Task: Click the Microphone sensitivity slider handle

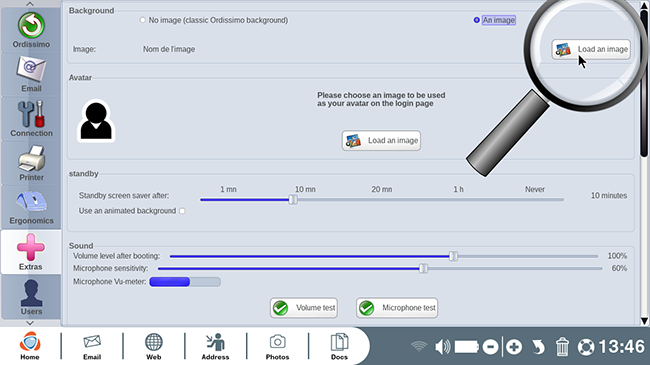Action: click(423, 269)
